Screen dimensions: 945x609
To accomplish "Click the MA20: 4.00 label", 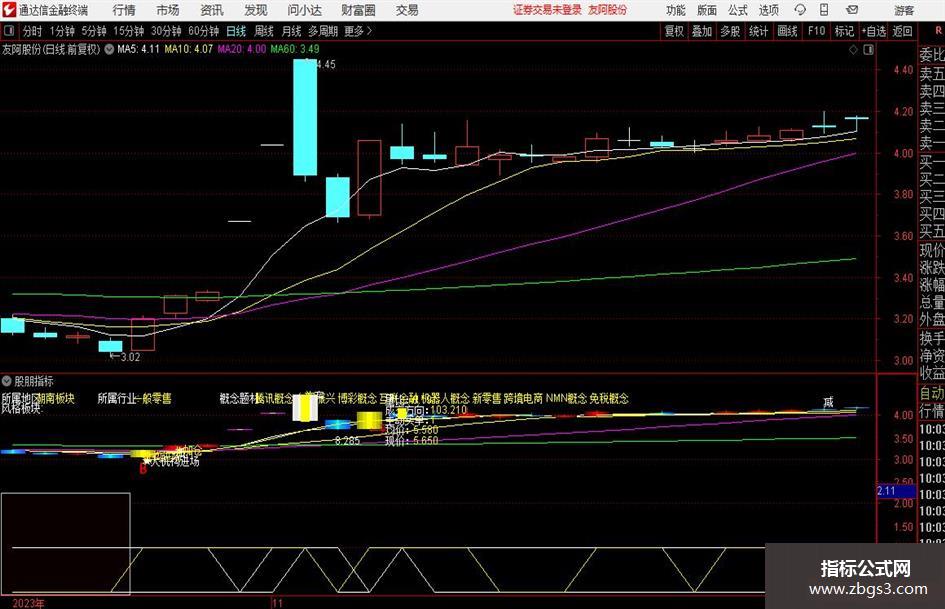I will [x=242, y=49].
